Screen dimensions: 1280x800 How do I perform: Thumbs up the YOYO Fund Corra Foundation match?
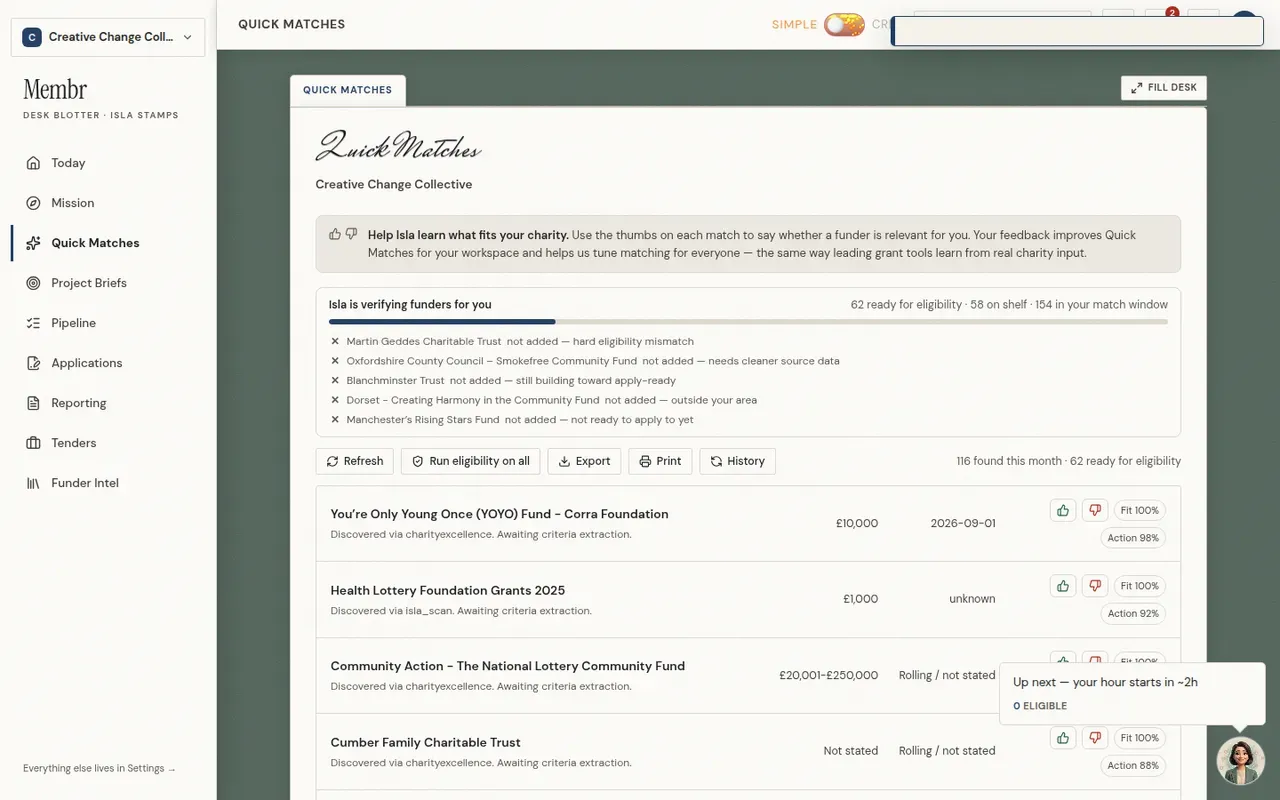[1063, 510]
